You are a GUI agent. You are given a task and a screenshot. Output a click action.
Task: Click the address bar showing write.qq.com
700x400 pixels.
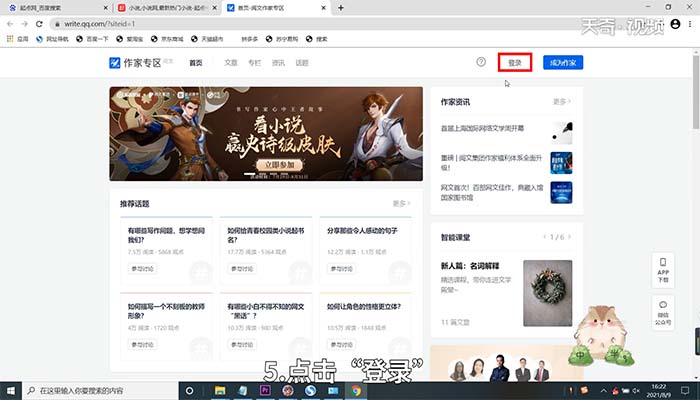click(312, 24)
